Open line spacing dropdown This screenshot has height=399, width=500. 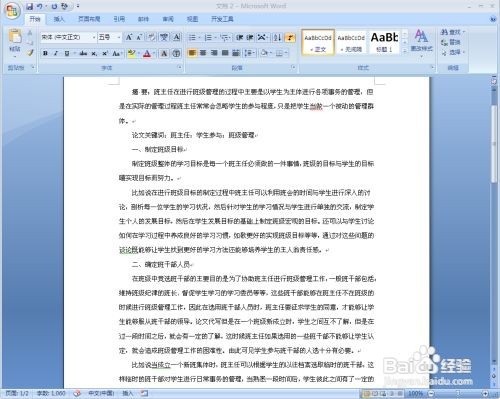tap(250, 53)
